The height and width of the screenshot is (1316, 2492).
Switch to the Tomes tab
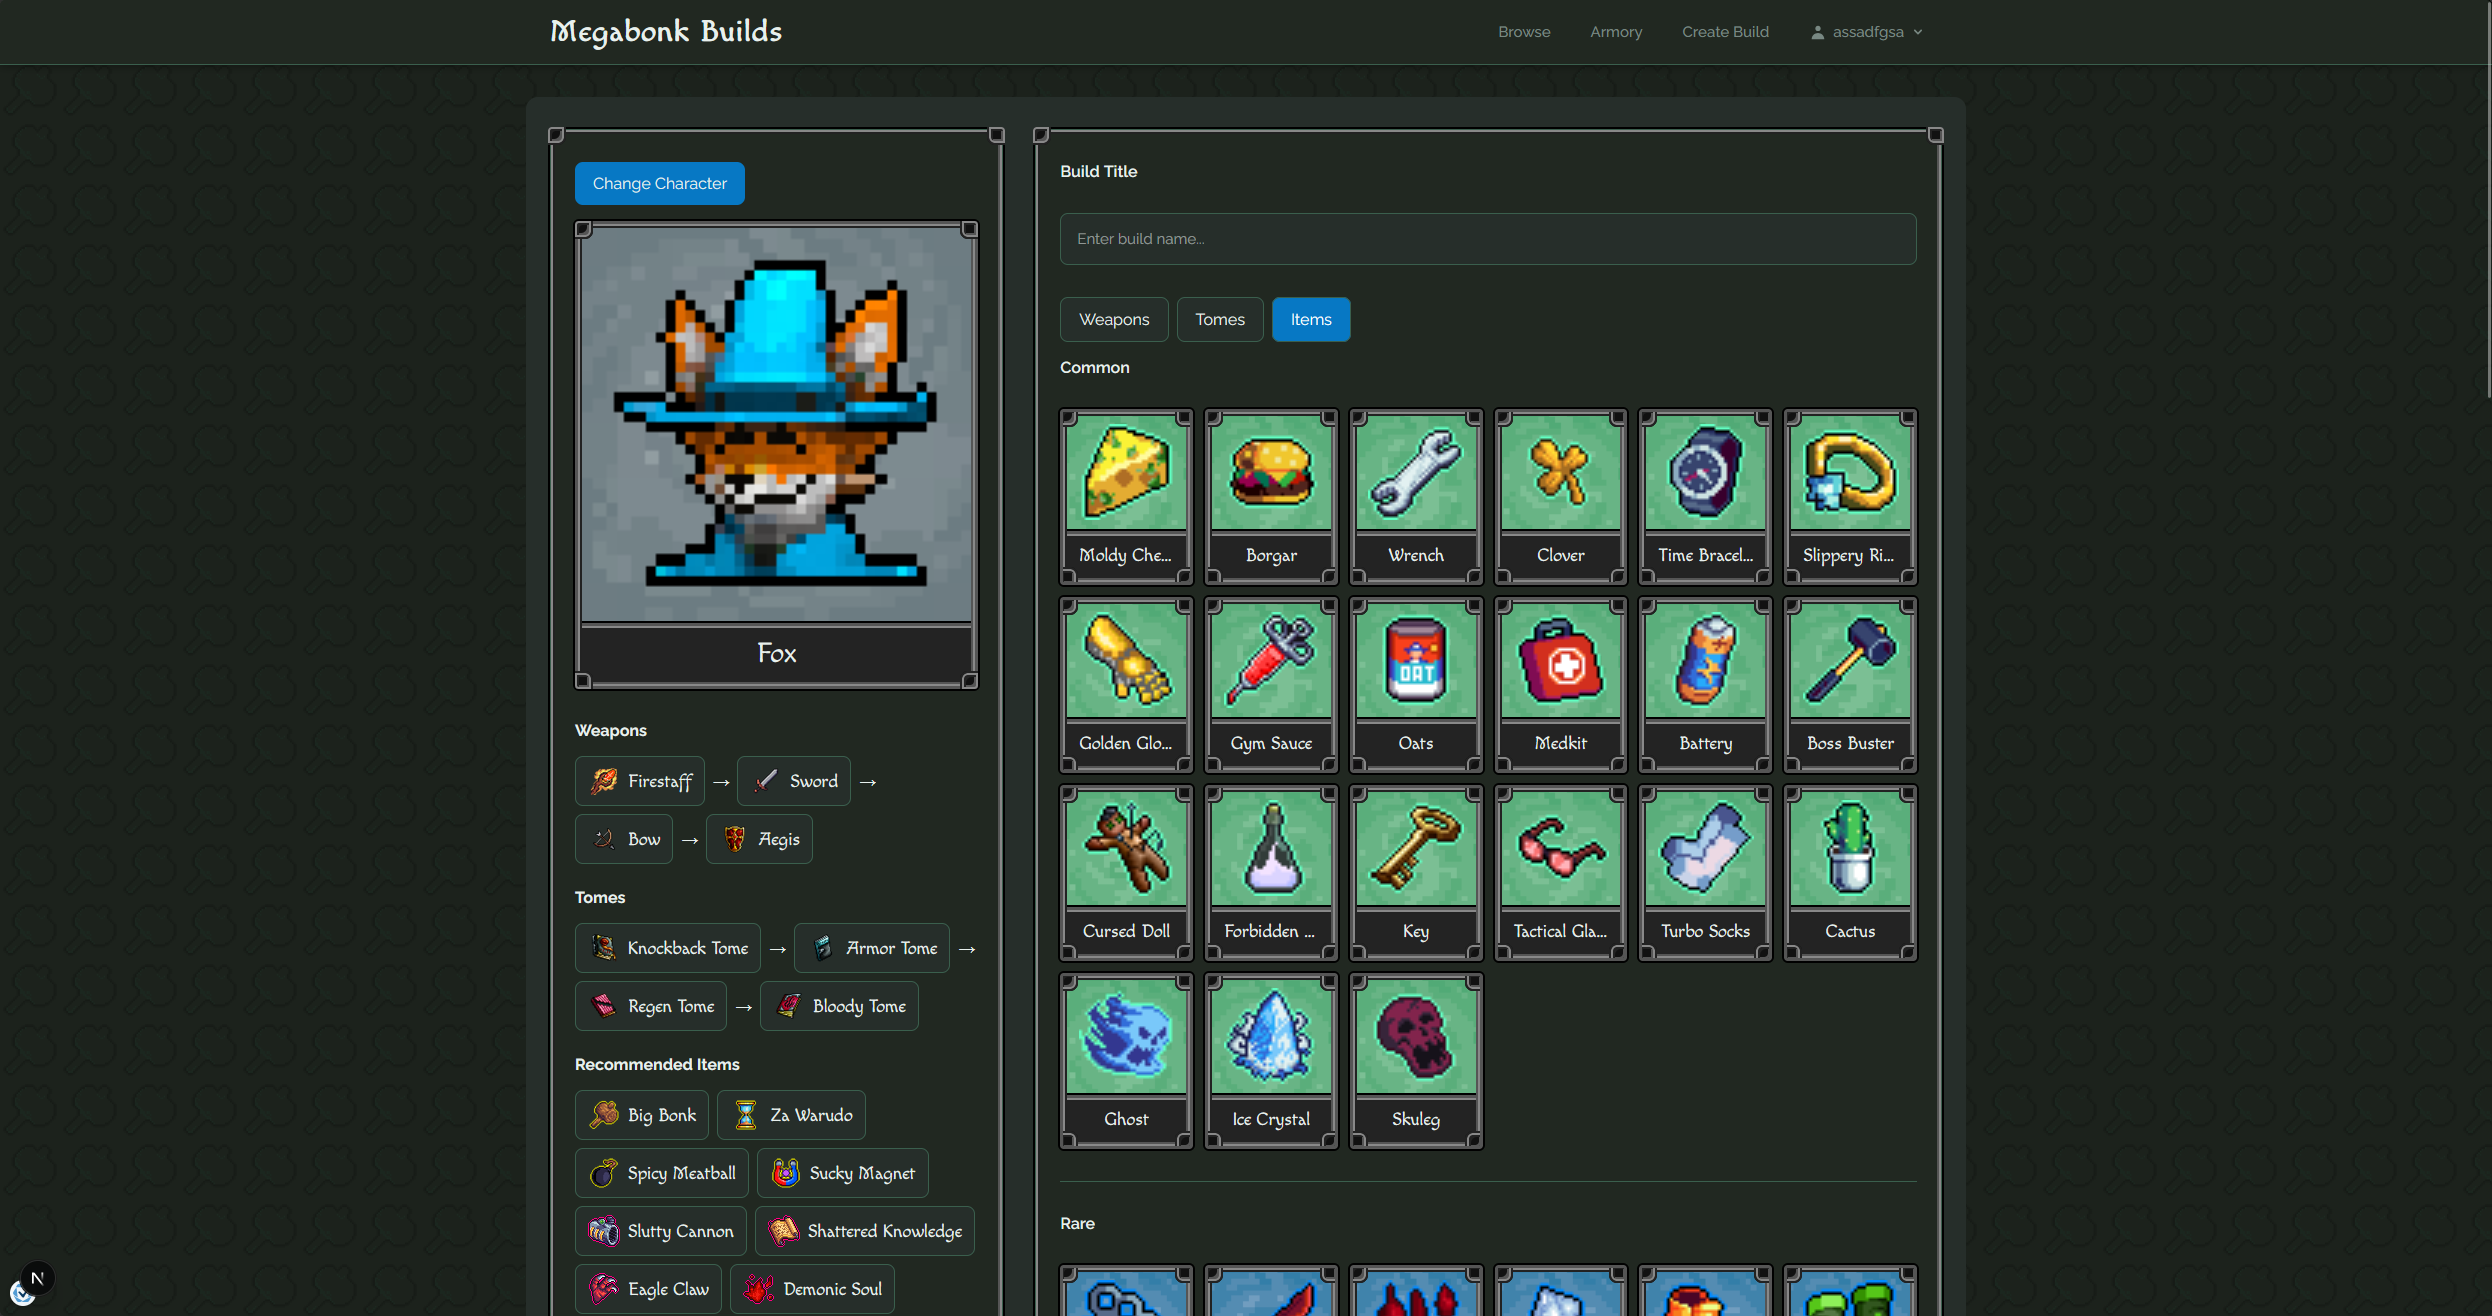1219,320
